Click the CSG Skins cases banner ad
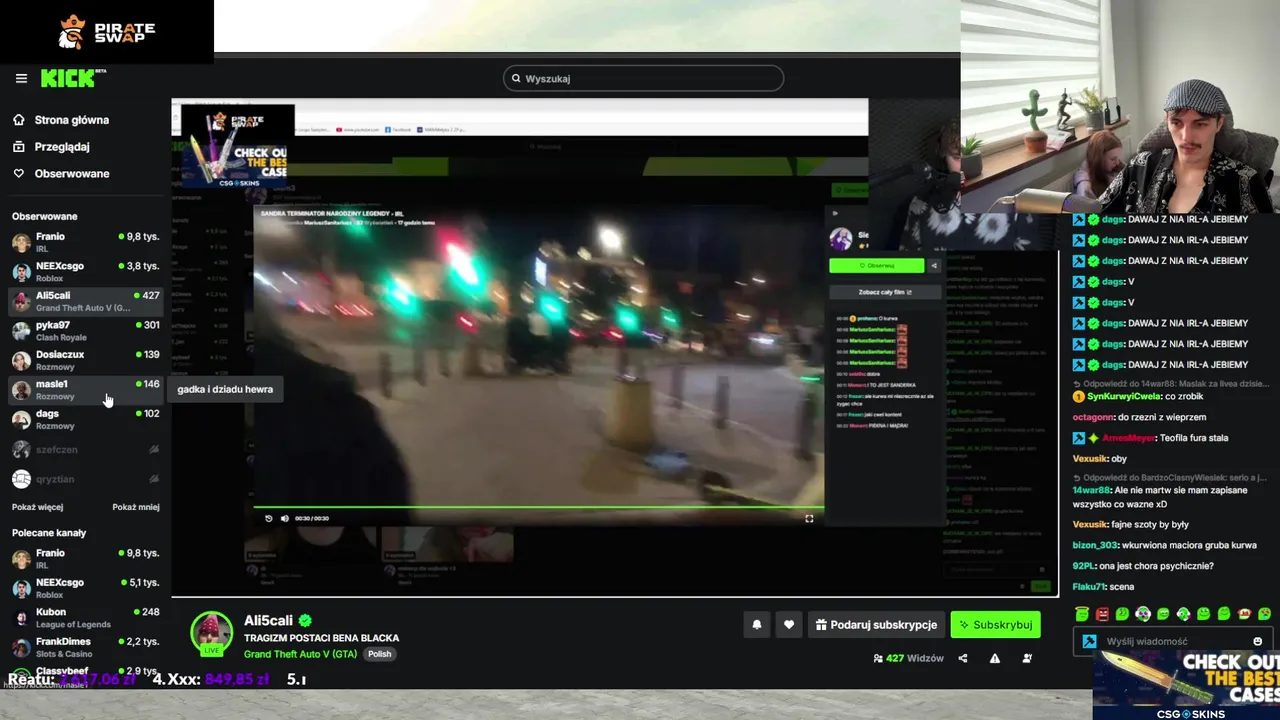The image size is (1280, 720). pyautogui.click(x=1188, y=685)
